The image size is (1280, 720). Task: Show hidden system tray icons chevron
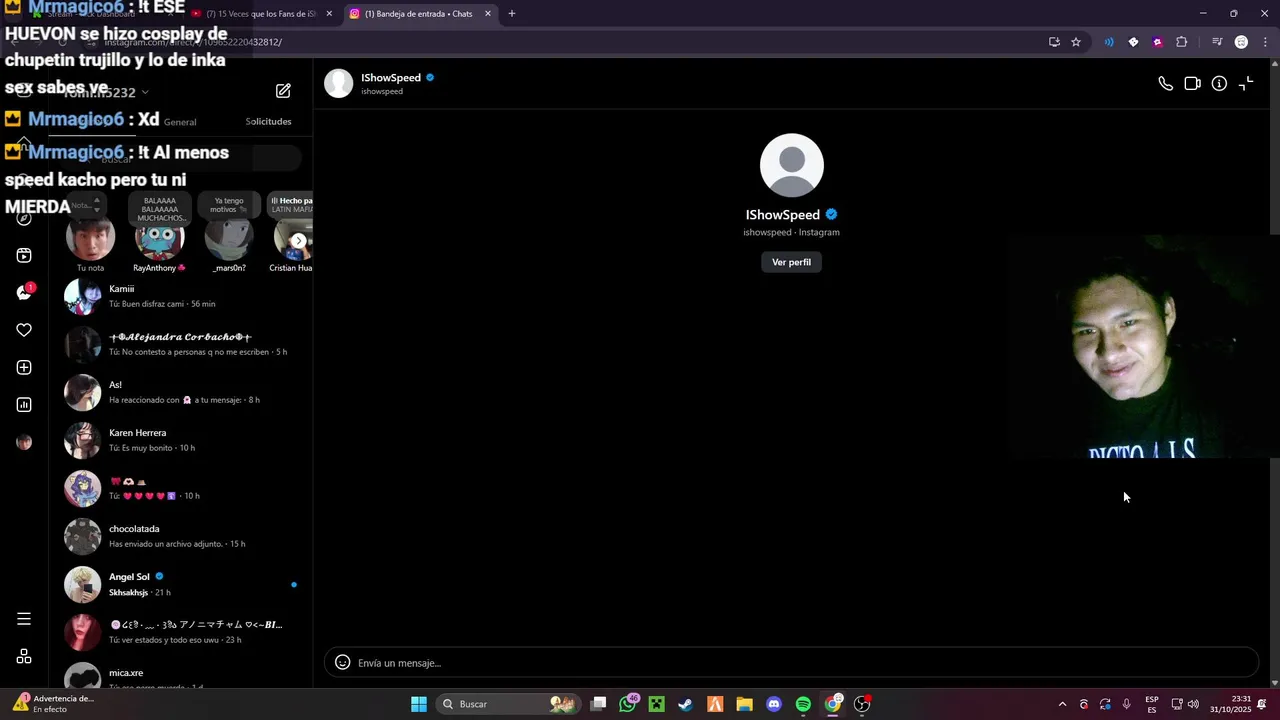[1062, 704]
